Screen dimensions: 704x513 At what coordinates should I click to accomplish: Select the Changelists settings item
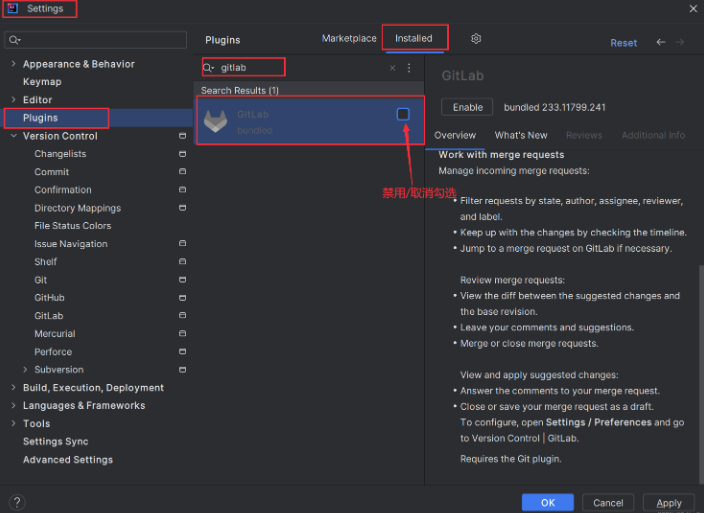point(60,153)
